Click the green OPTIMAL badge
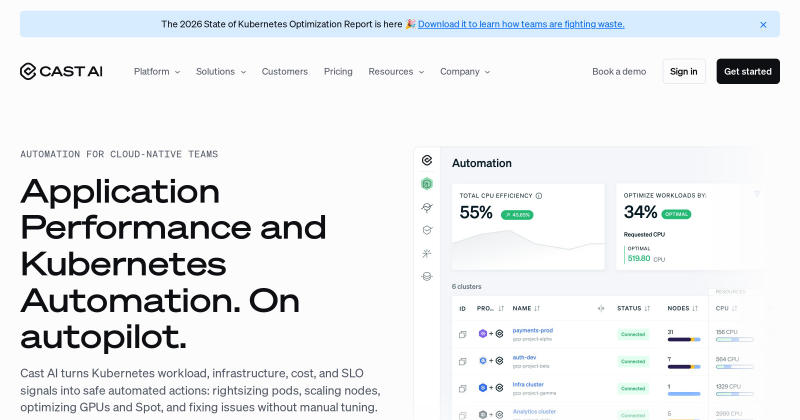This screenshot has width=800, height=420. pyautogui.click(x=676, y=214)
